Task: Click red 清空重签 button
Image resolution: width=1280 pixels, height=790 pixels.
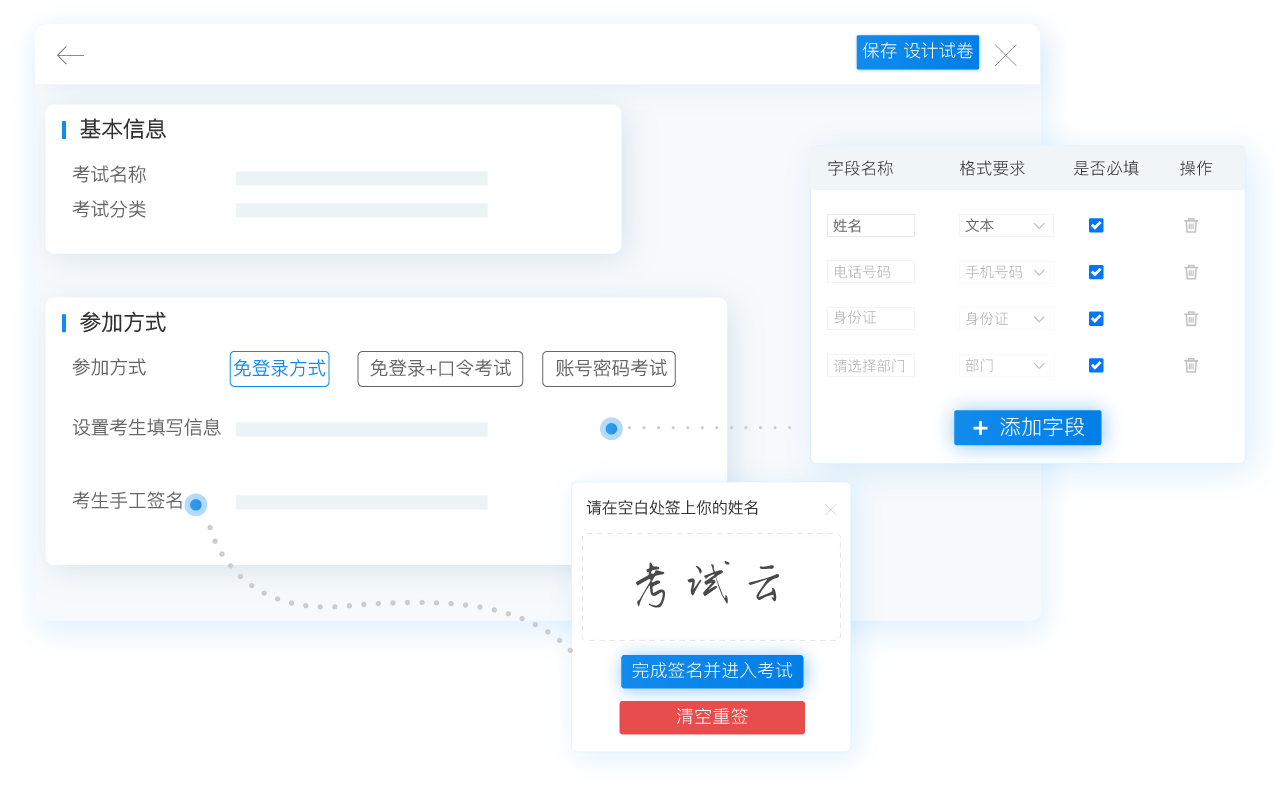Action: pos(712,718)
